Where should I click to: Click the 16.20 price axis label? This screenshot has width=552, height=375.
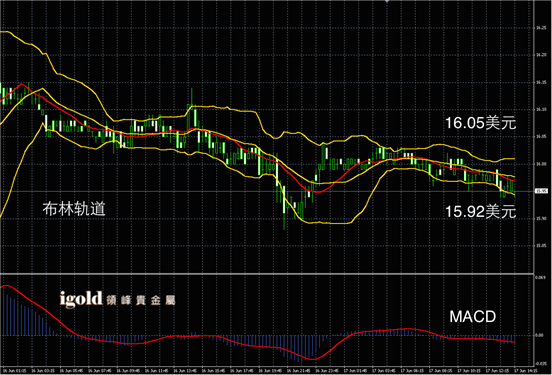(541, 55)
